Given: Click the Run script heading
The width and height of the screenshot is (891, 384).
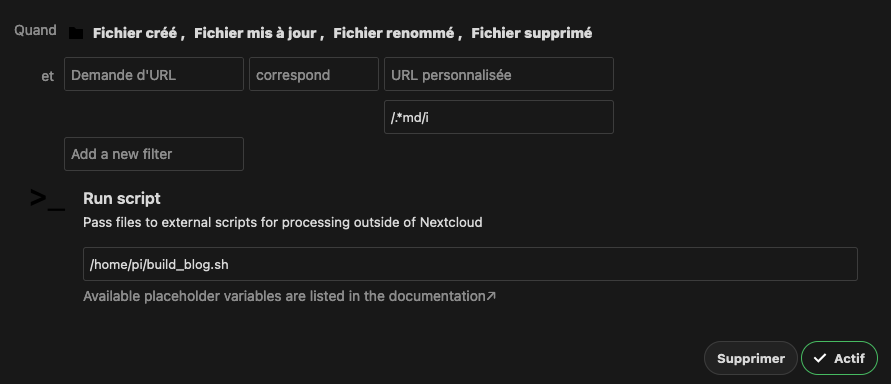Looking at the screenshot, I should pyautogui.click(x=122, y=198).
